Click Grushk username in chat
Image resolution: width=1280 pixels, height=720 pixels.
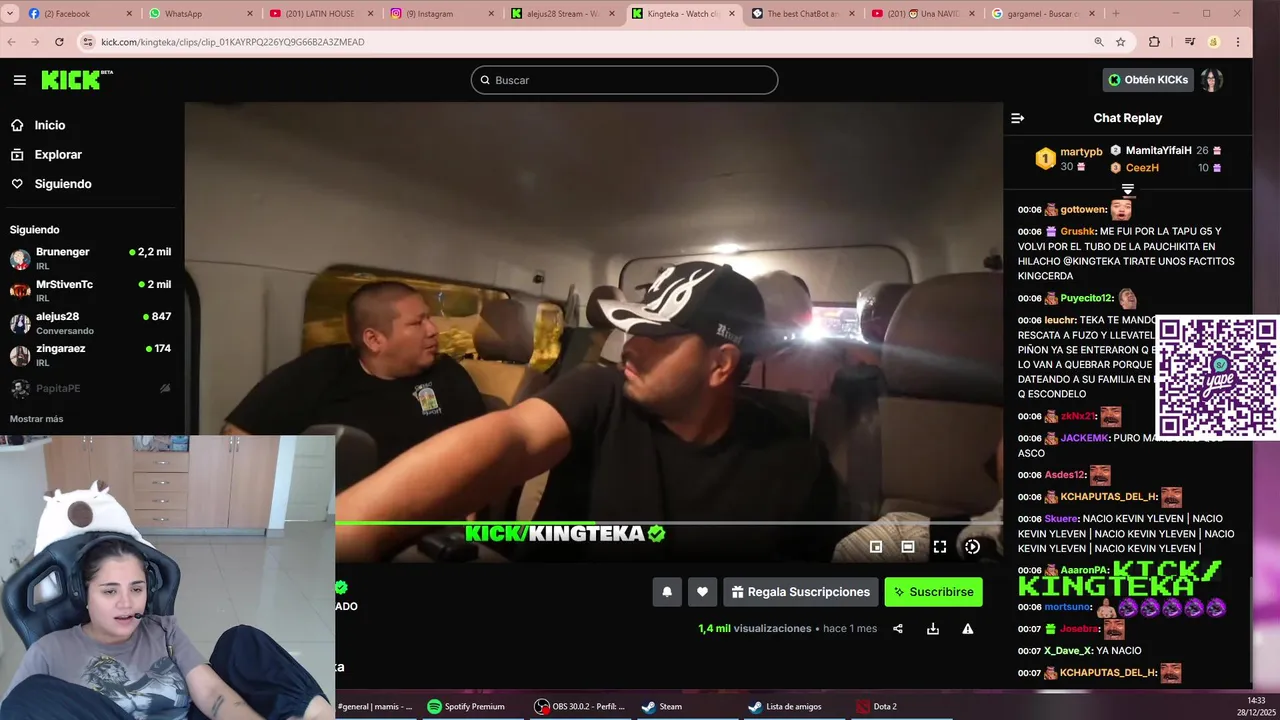1078,231
